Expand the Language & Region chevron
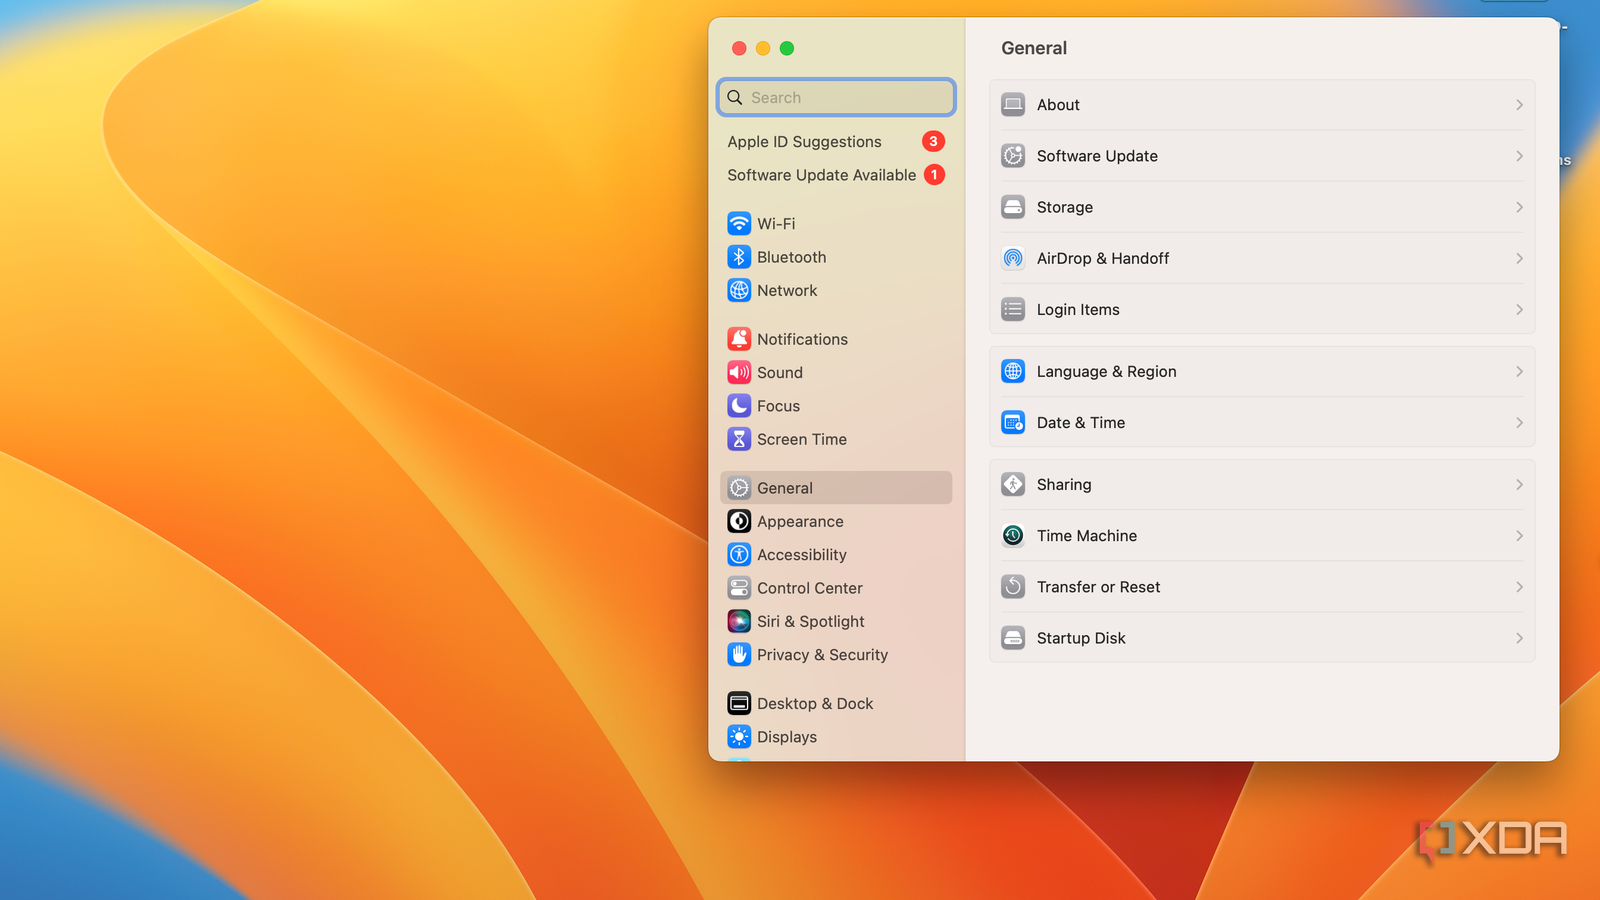This screenshot has height=900, width=1600. (1519, 371)
